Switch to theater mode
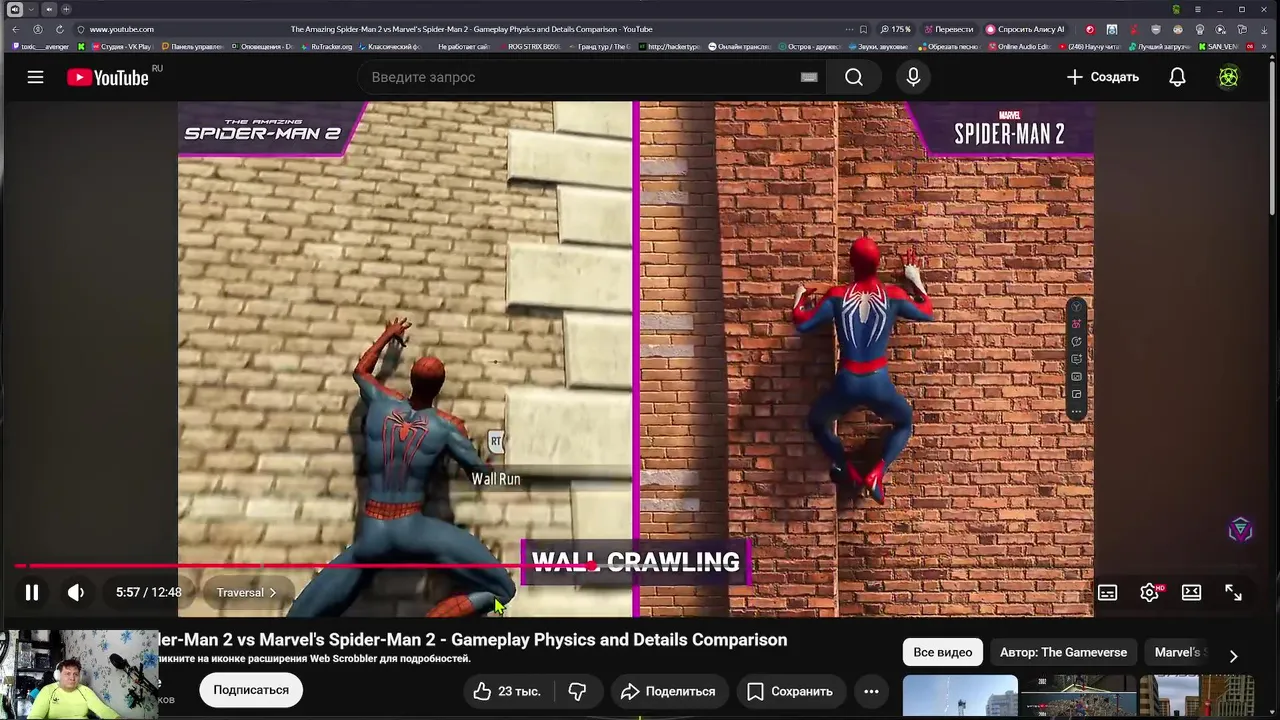The height and width of the screenshot is (720, 1280). pos(1191,592)
